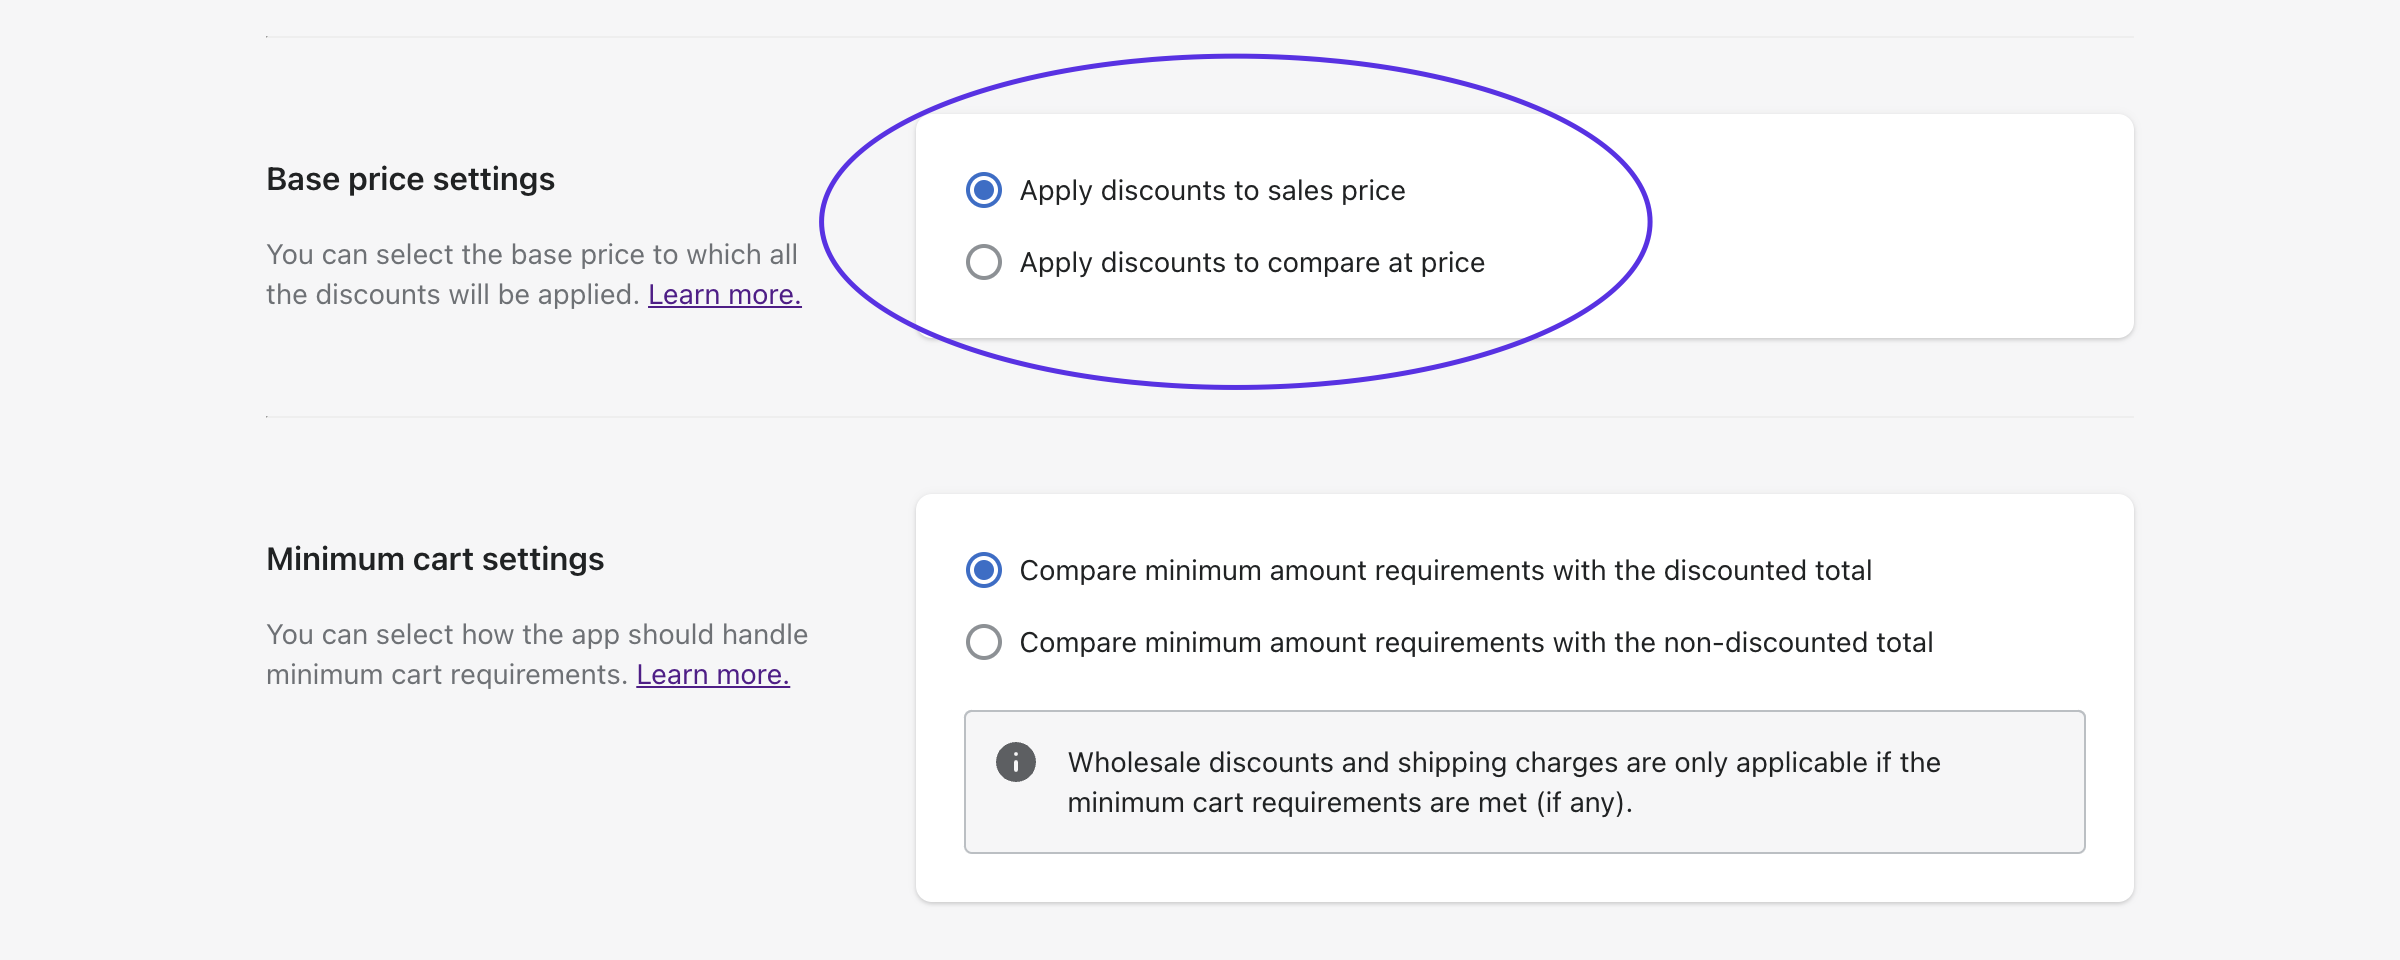Click the "Apply discounts to sales price" label text
The image size is (2400, 960).
pos(1212,190)
